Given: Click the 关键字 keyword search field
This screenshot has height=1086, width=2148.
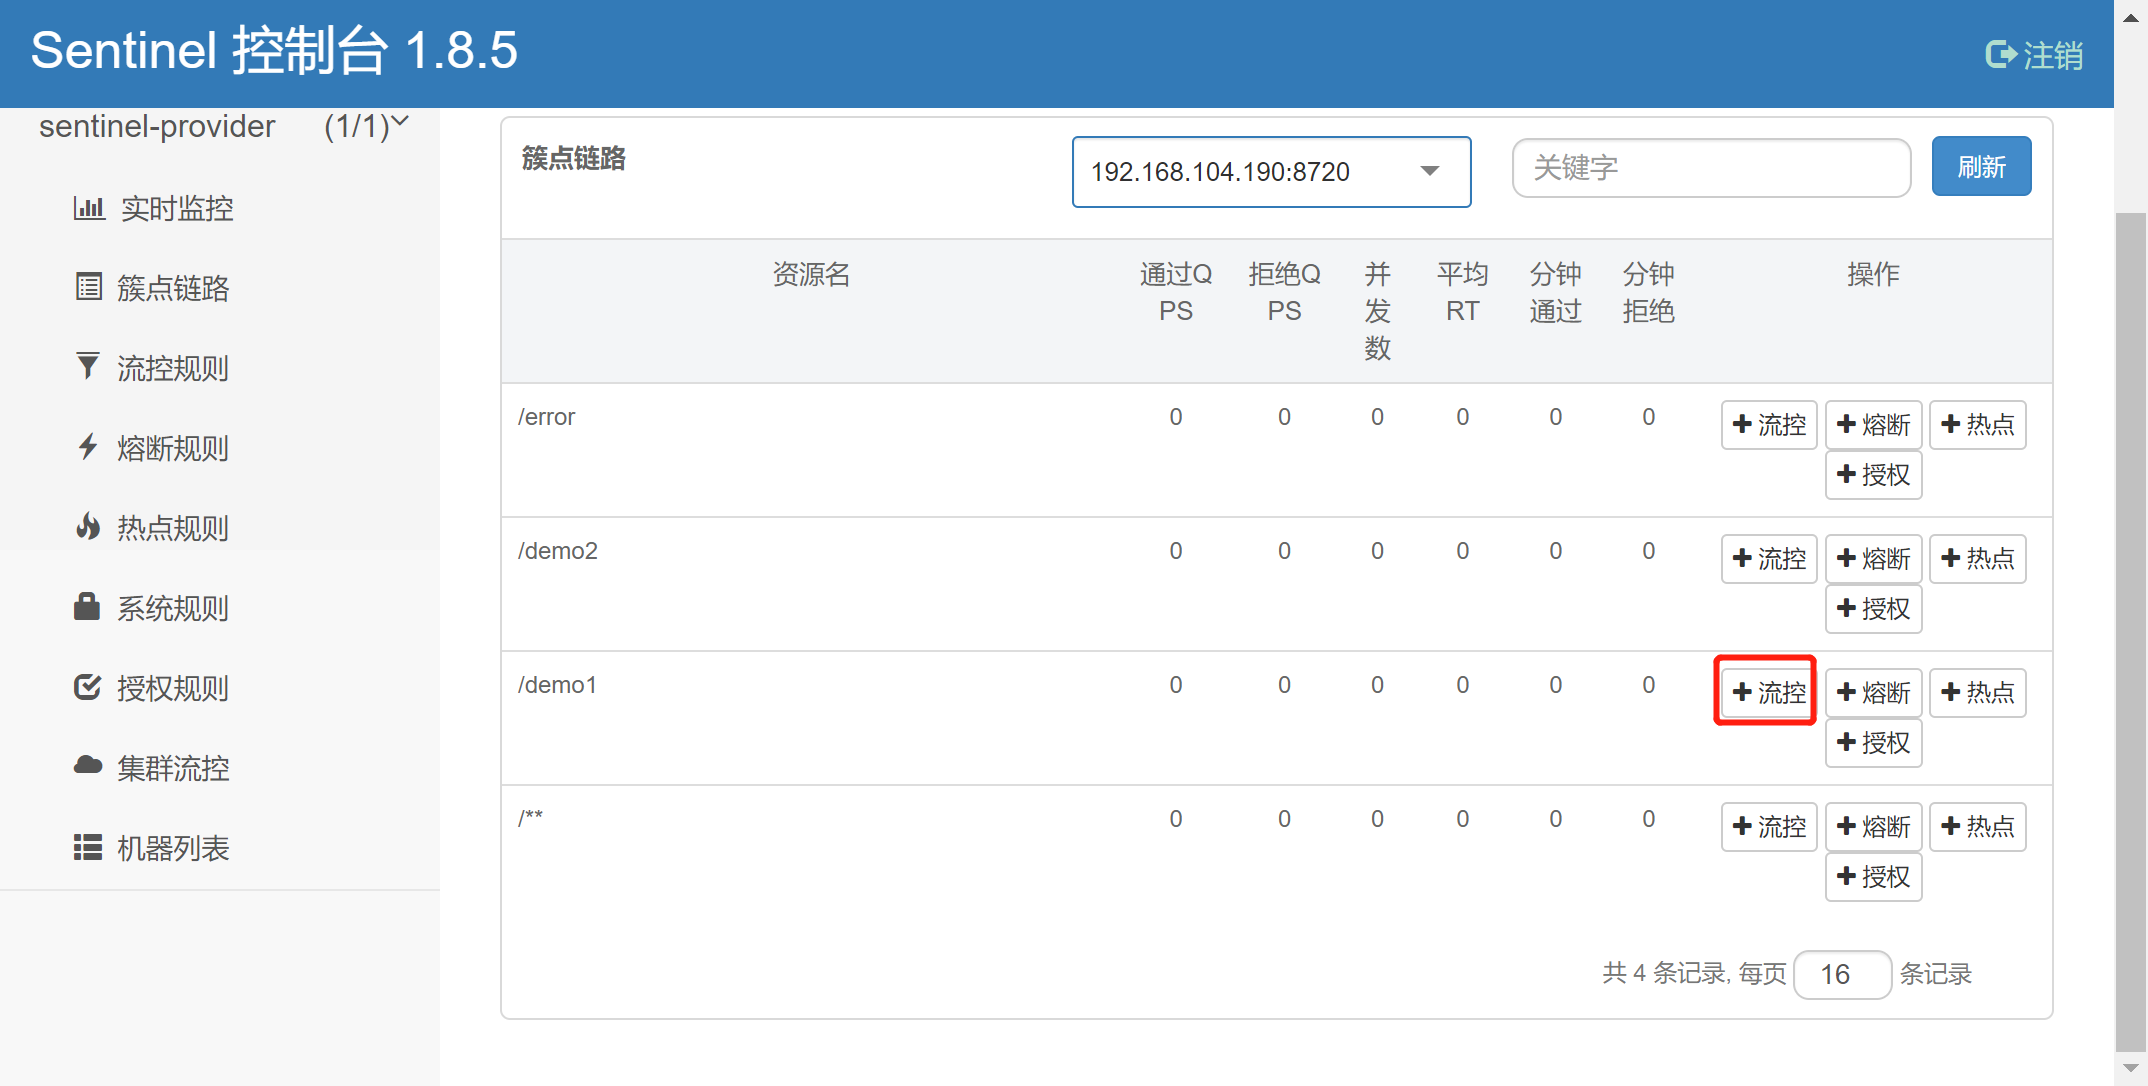Looking at the screenshot, I should click(x=1711, y=168).
